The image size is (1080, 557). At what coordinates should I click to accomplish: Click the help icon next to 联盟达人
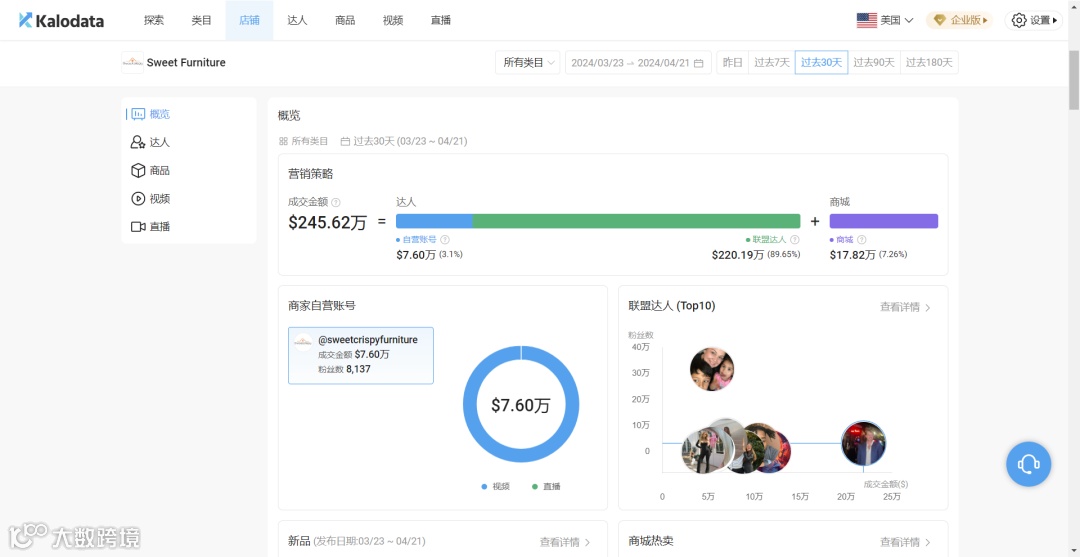coord(795,240)
